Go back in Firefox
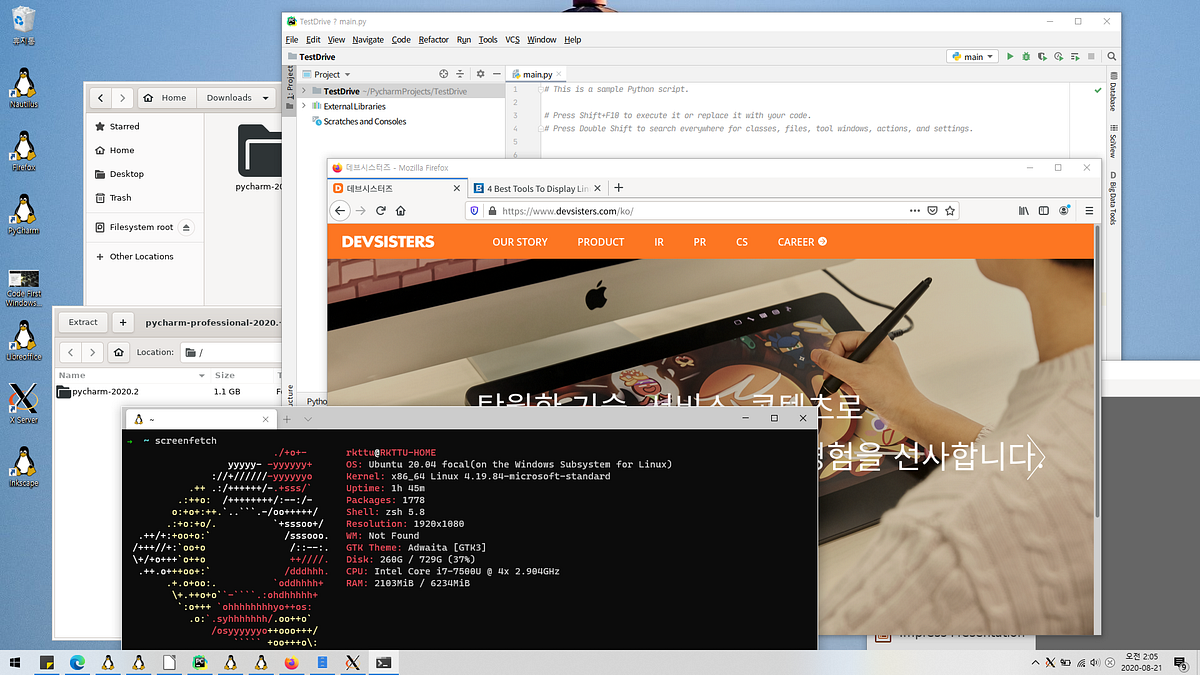This screenshot has width=1200, height=675. [x=340, y=211]
